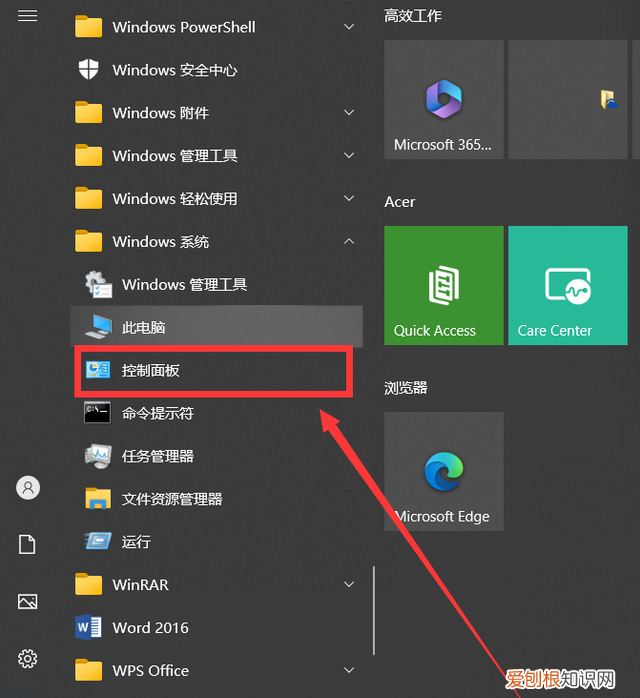Click the 任务管理器 monitor icon

click(98, 455)
